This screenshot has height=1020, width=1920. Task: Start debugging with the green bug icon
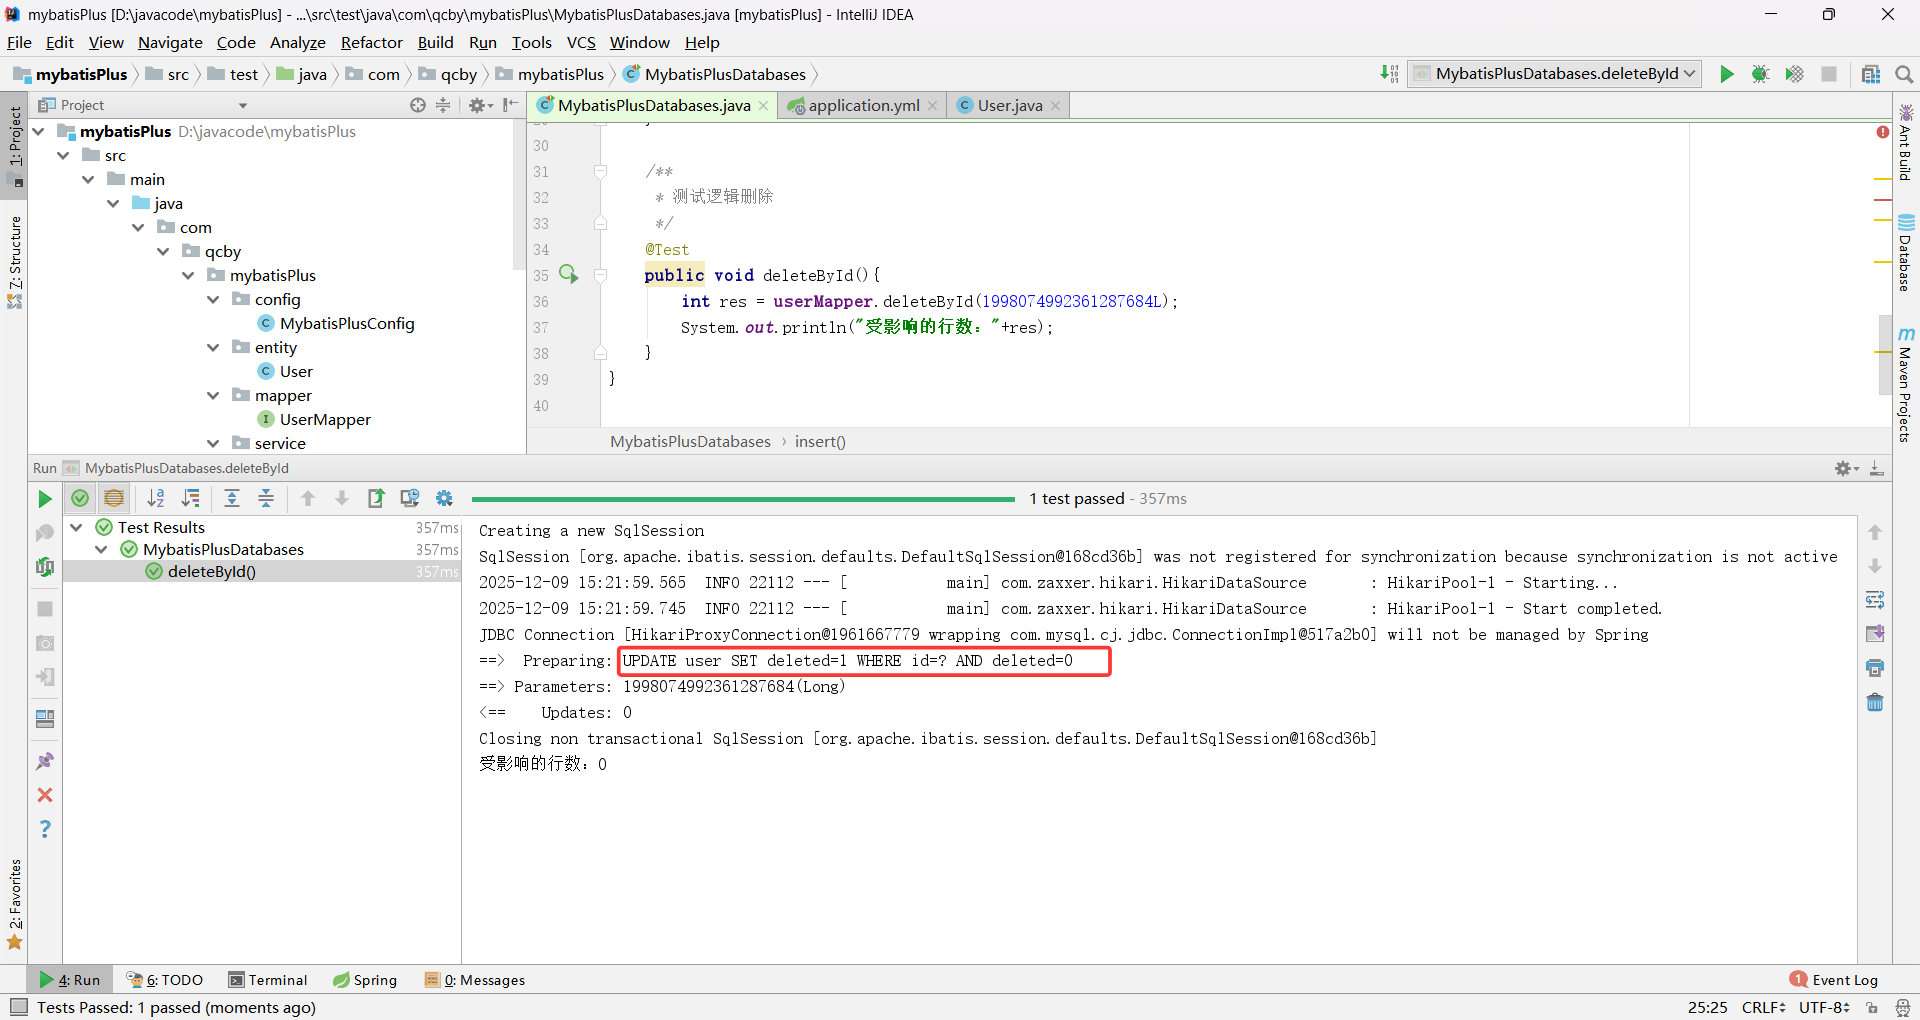tap(1761, 74)
